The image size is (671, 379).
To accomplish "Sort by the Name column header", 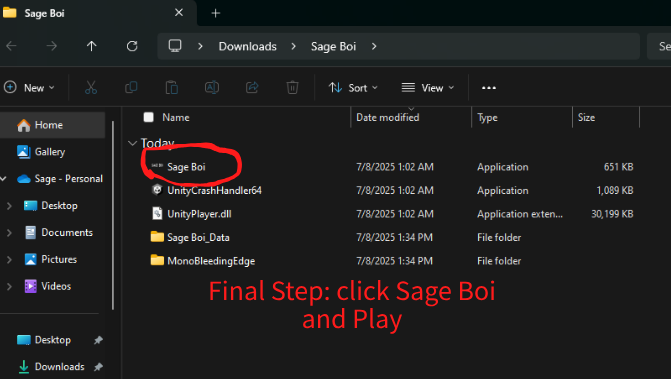I will coord(176,118).
